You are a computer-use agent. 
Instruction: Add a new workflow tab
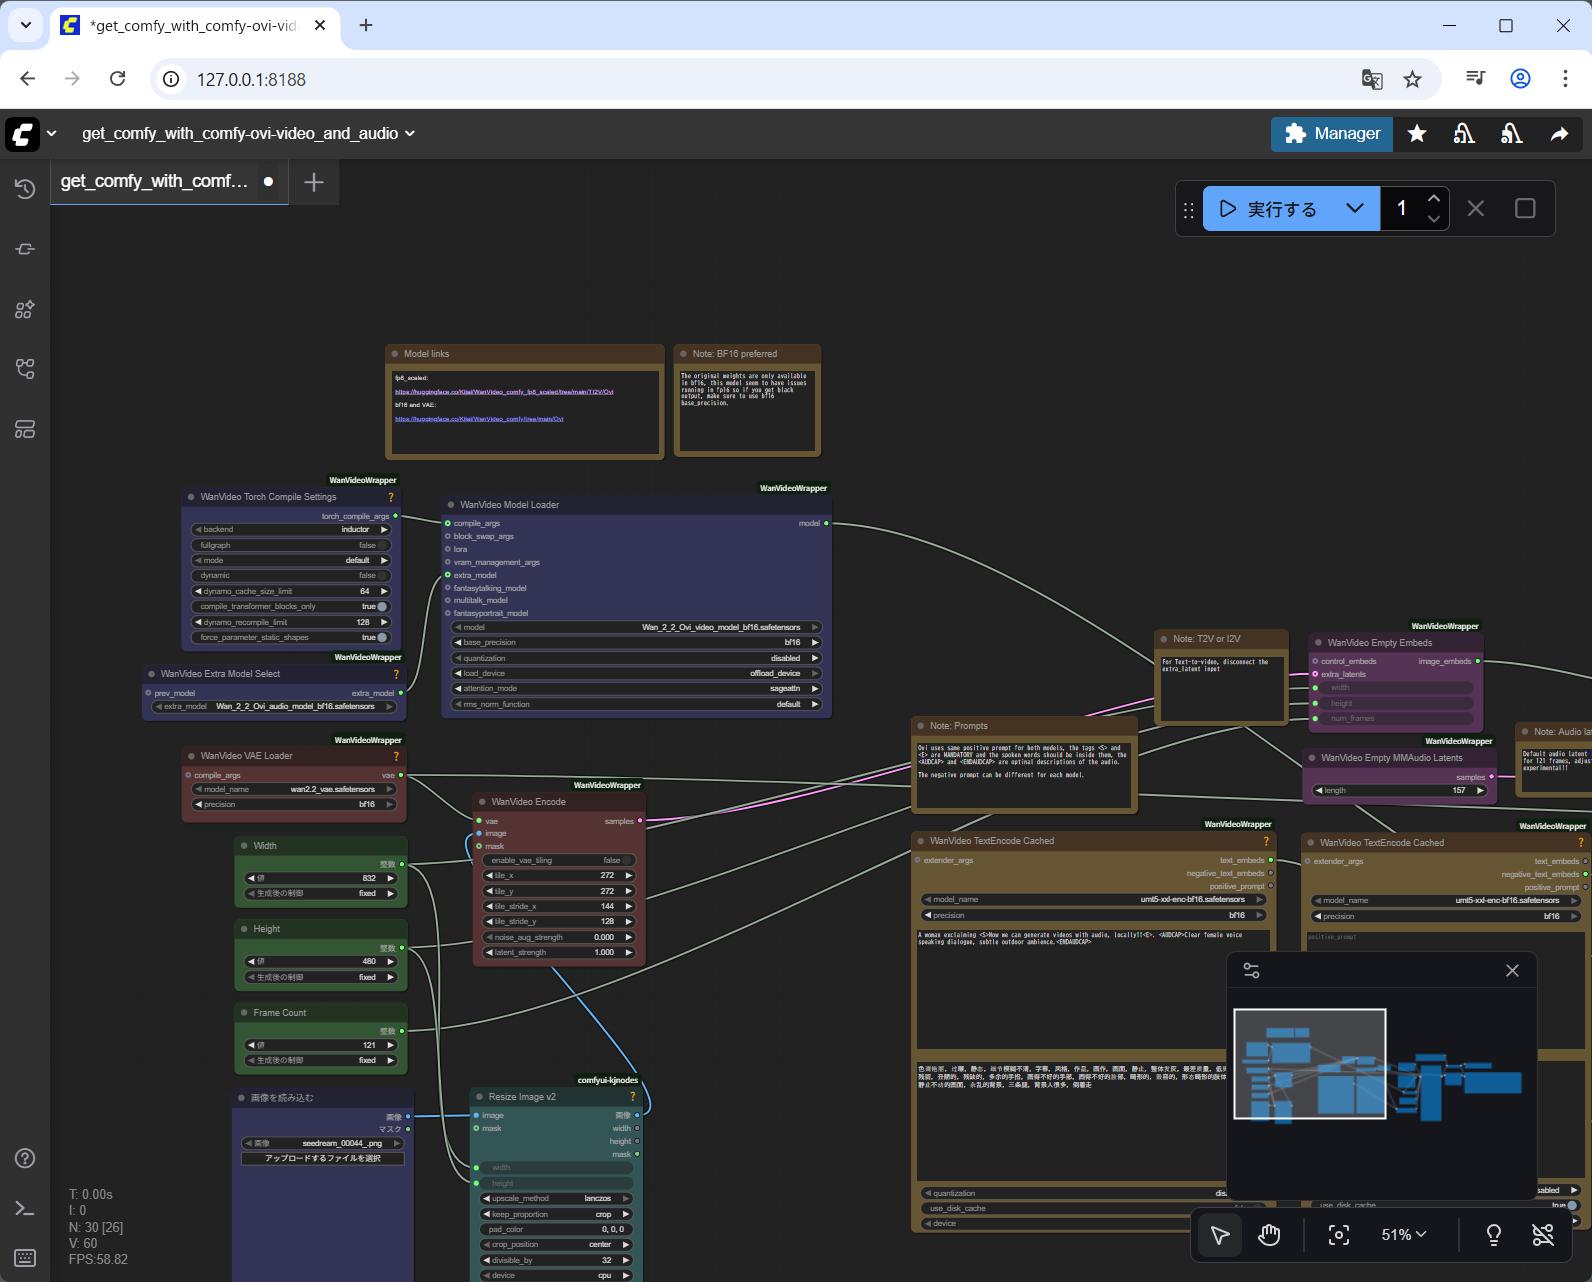[x=314, y=182]
